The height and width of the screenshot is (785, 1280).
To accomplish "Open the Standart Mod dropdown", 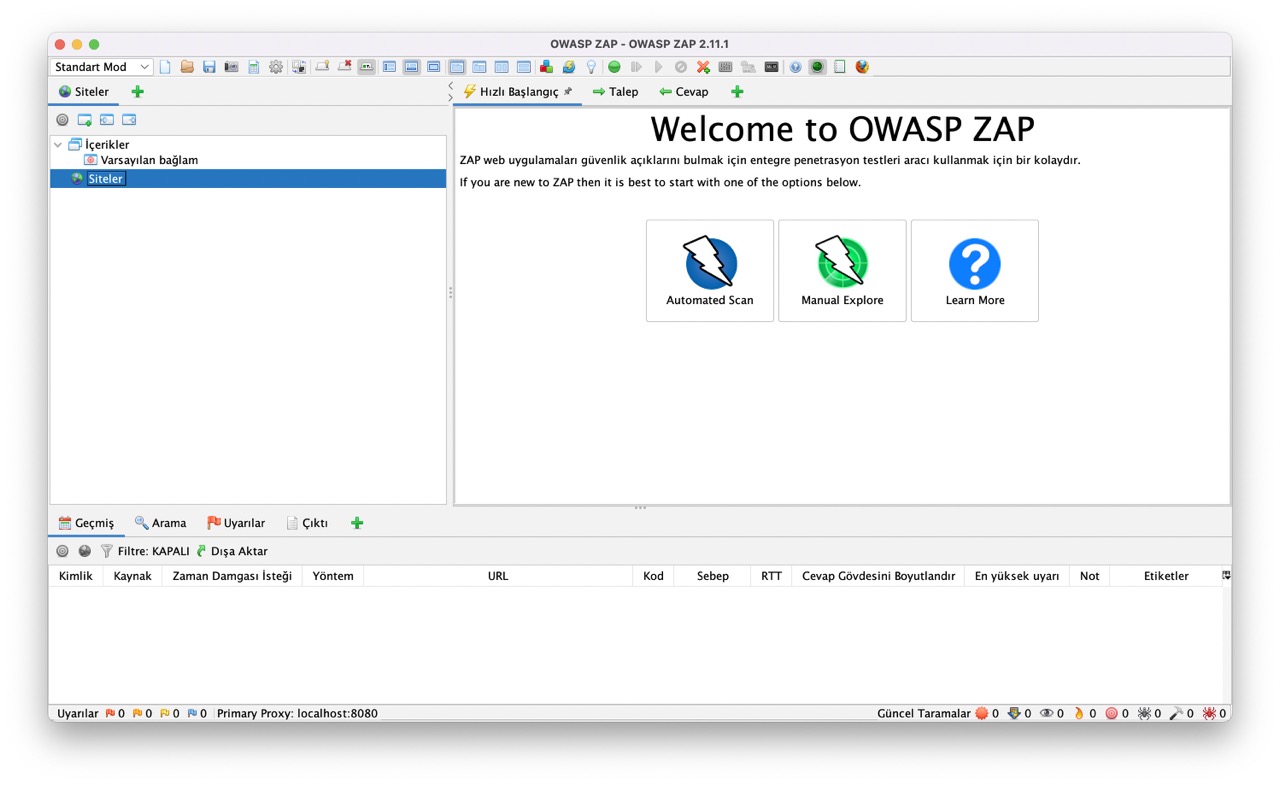I will click(x=101, y=67).
